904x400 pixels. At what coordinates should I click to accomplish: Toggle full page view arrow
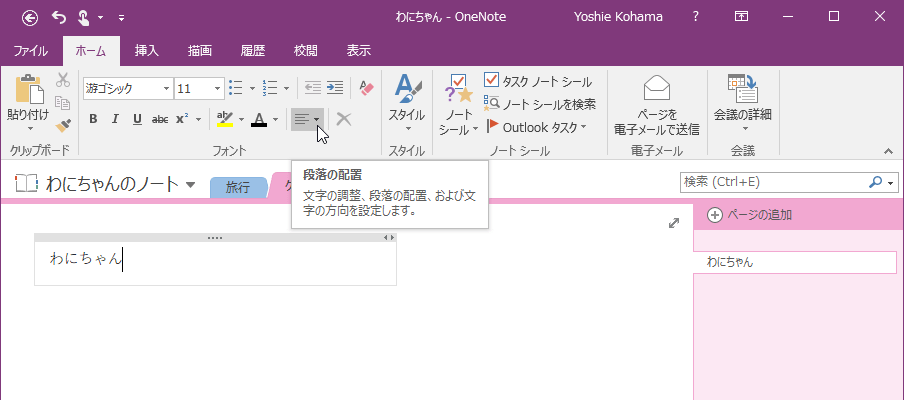point(673,223)
